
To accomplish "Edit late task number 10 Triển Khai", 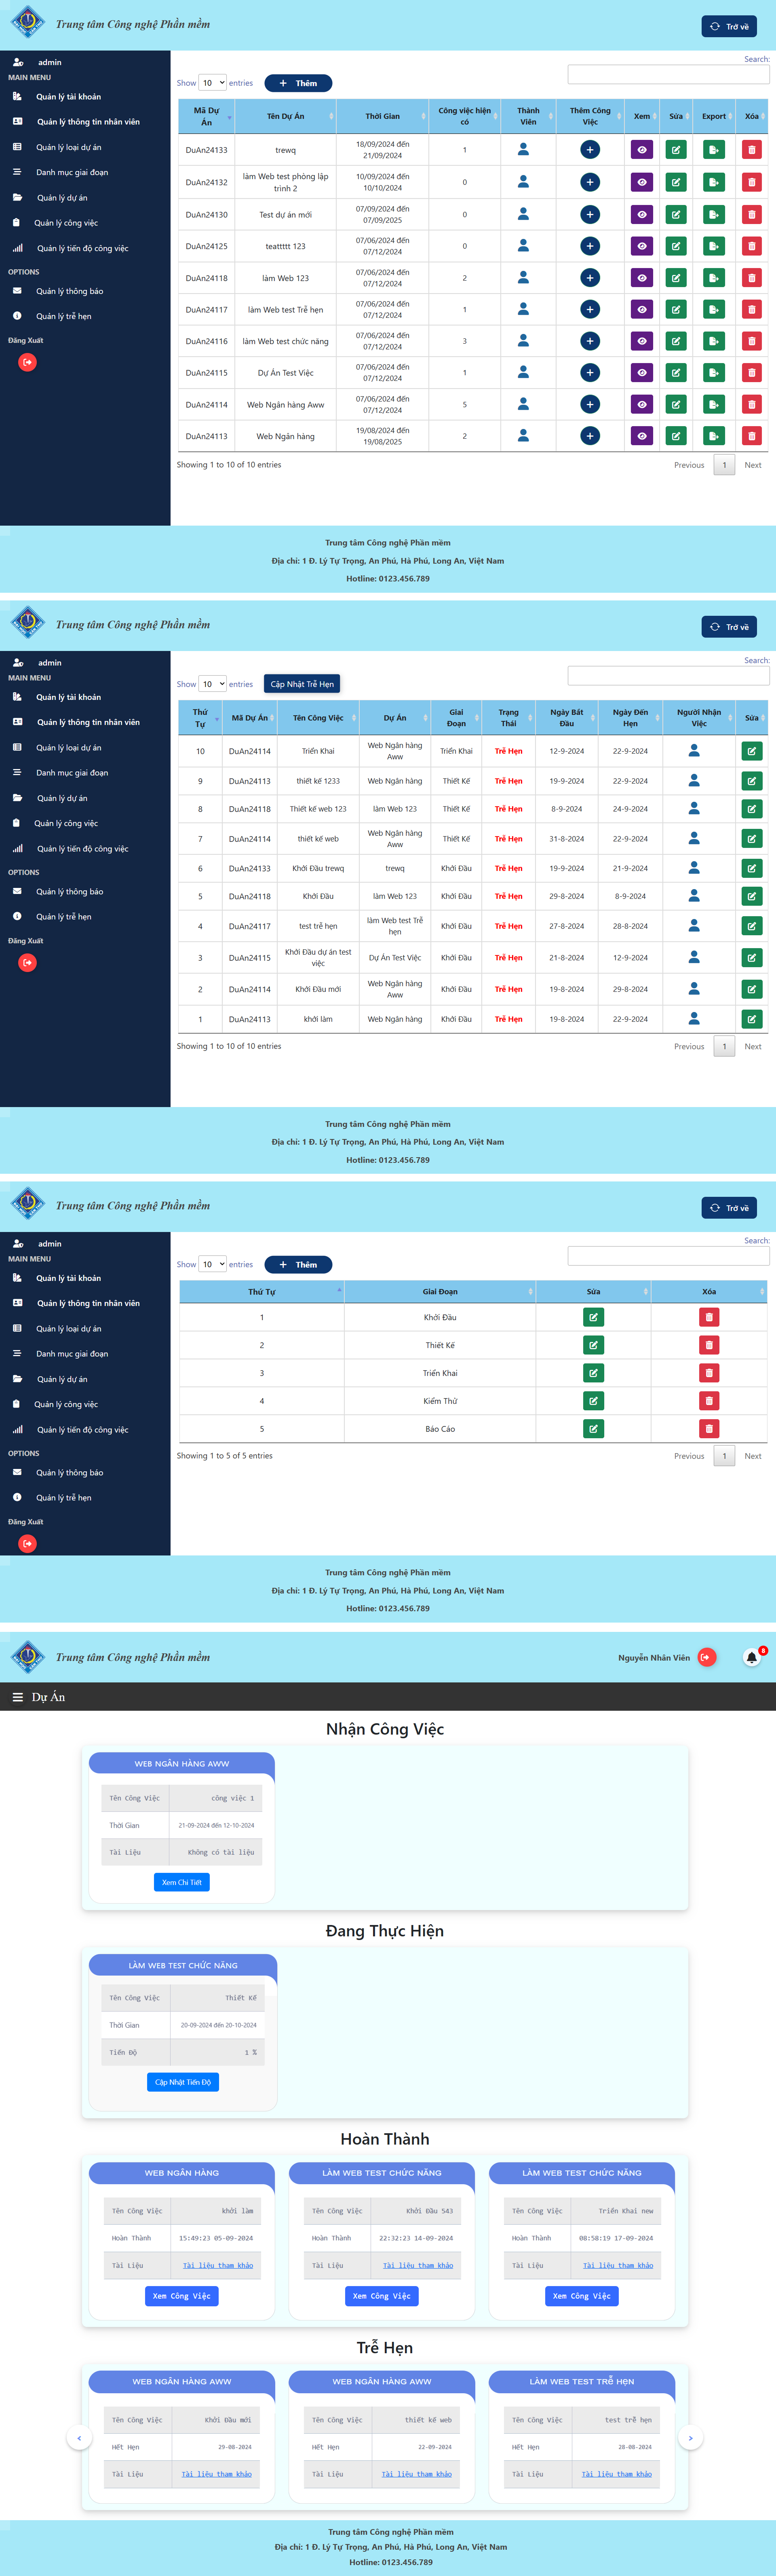I will [x=752, y=751].
